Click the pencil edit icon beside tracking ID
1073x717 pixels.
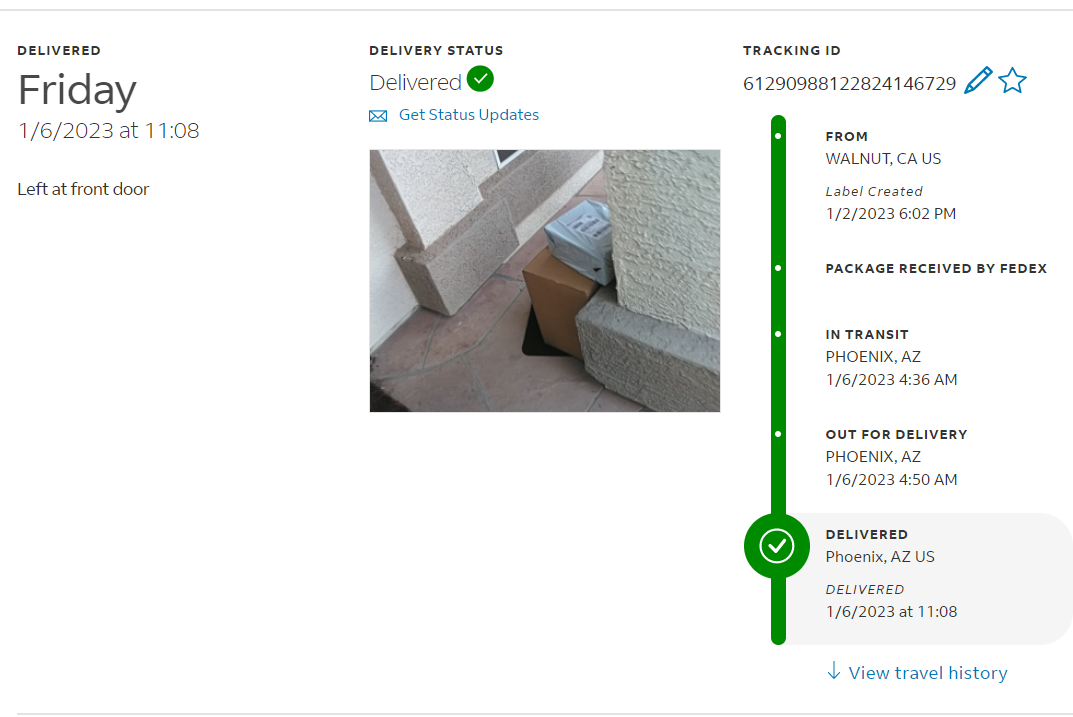coord(978,81)
